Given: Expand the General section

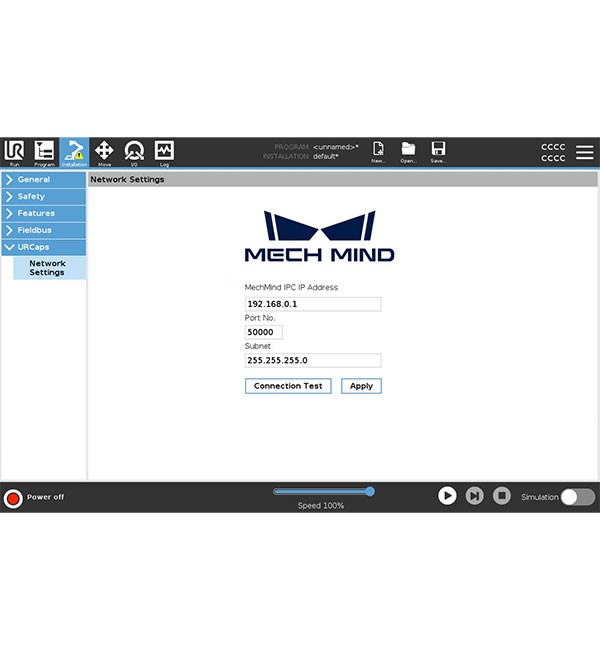Looking at the screenshot, I should click(44, 180).
